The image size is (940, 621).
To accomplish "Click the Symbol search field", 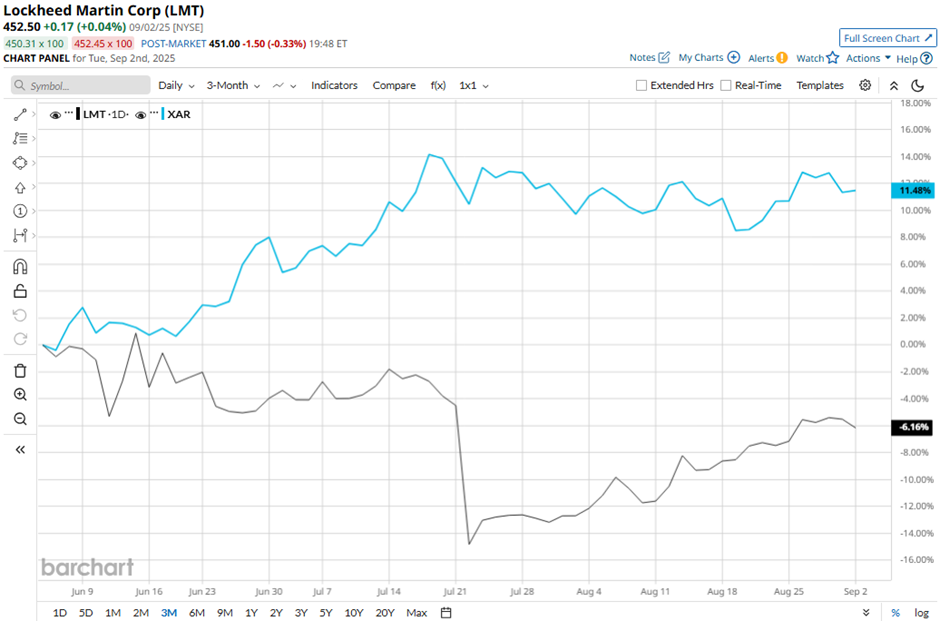I will coord(80,85).
